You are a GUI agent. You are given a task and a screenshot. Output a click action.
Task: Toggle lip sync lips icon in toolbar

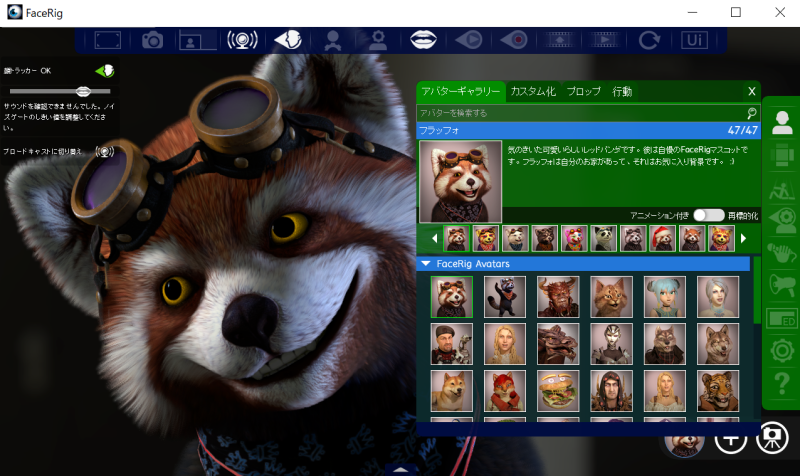(x=423, y=40)
